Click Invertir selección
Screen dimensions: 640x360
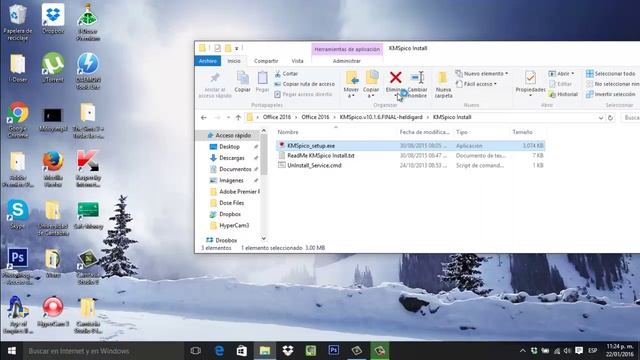click(611, 94)
